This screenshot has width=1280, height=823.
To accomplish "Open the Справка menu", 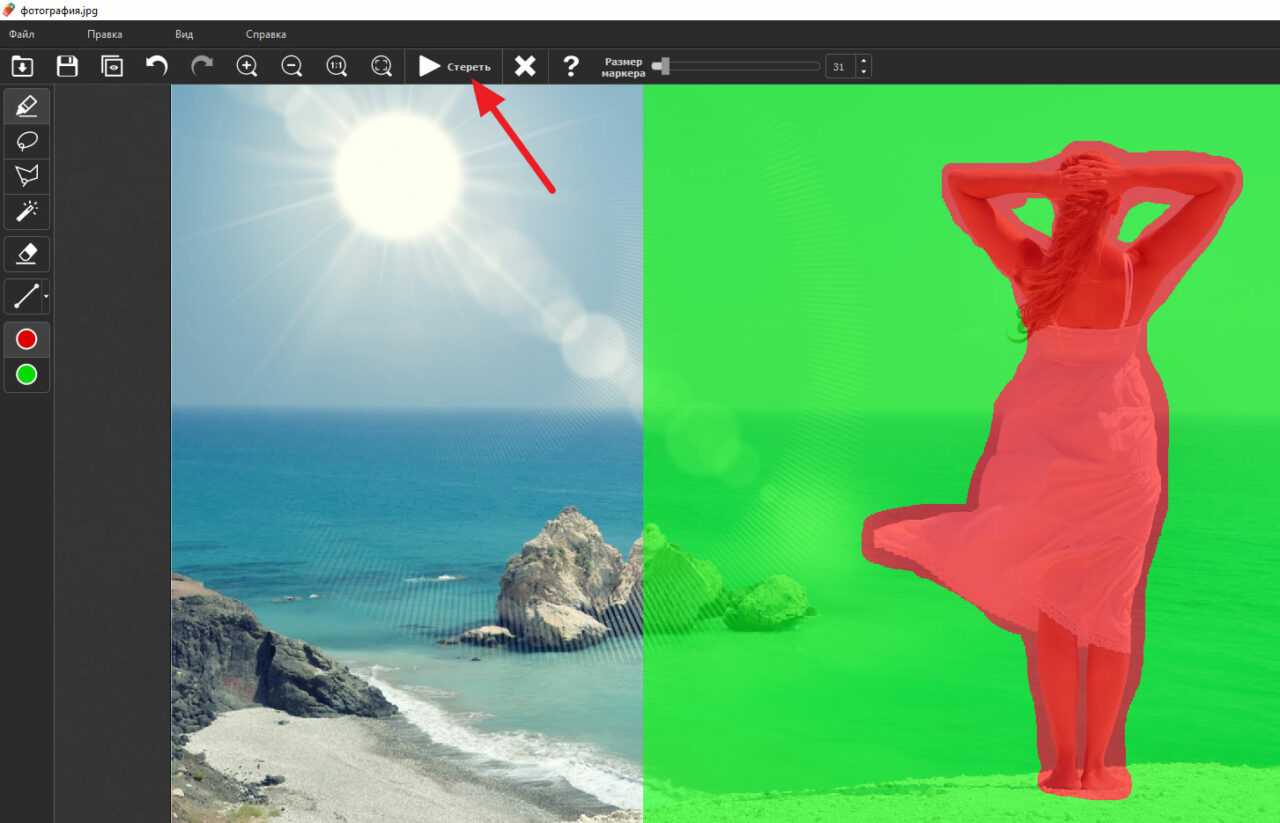I will [x=266, y=34].
